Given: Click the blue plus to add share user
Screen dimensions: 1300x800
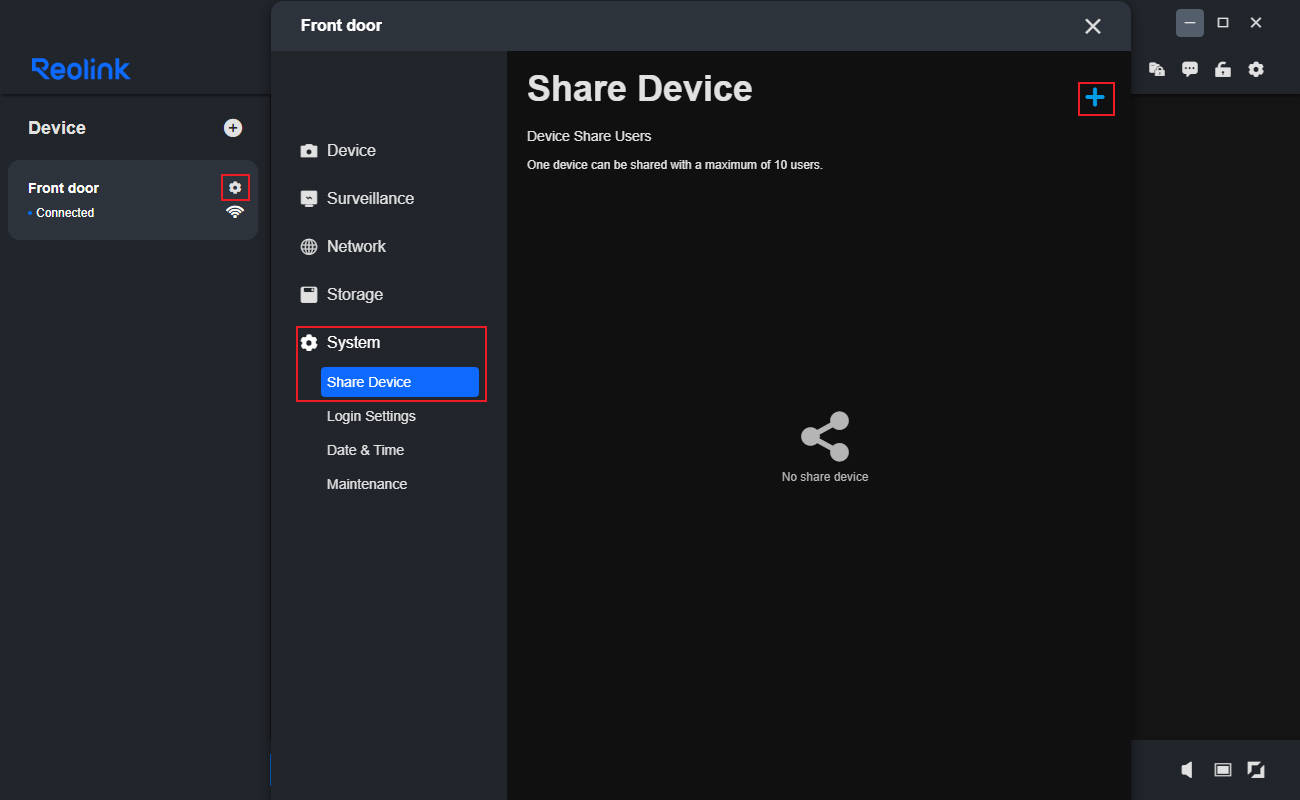Looking at the screenshot, I should tap(1095, 98).
